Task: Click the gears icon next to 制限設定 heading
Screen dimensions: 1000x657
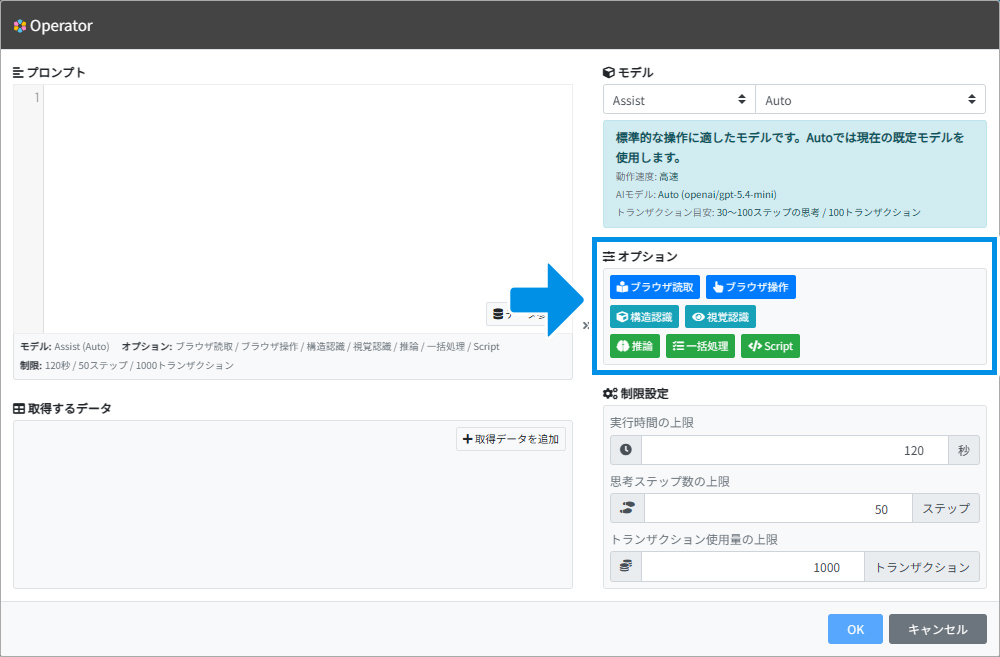Action: (x=610, y=394)
